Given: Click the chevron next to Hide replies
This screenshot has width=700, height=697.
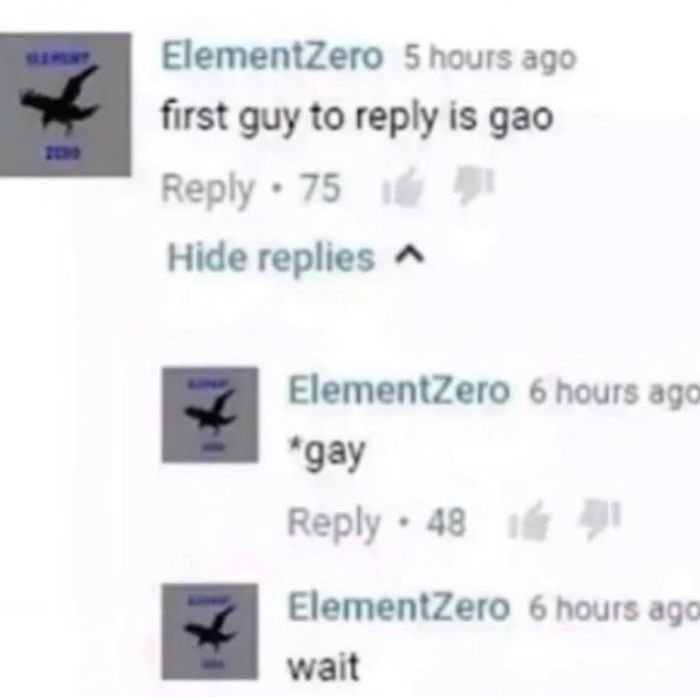Looking at the screenshot, I should [x=409, y=256].
